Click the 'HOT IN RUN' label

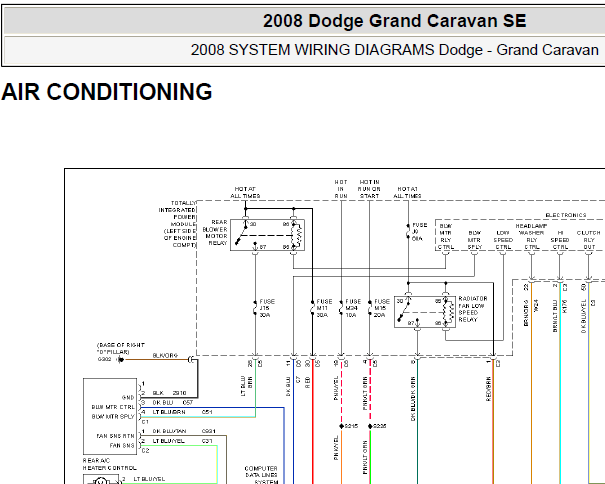point(341,189)
